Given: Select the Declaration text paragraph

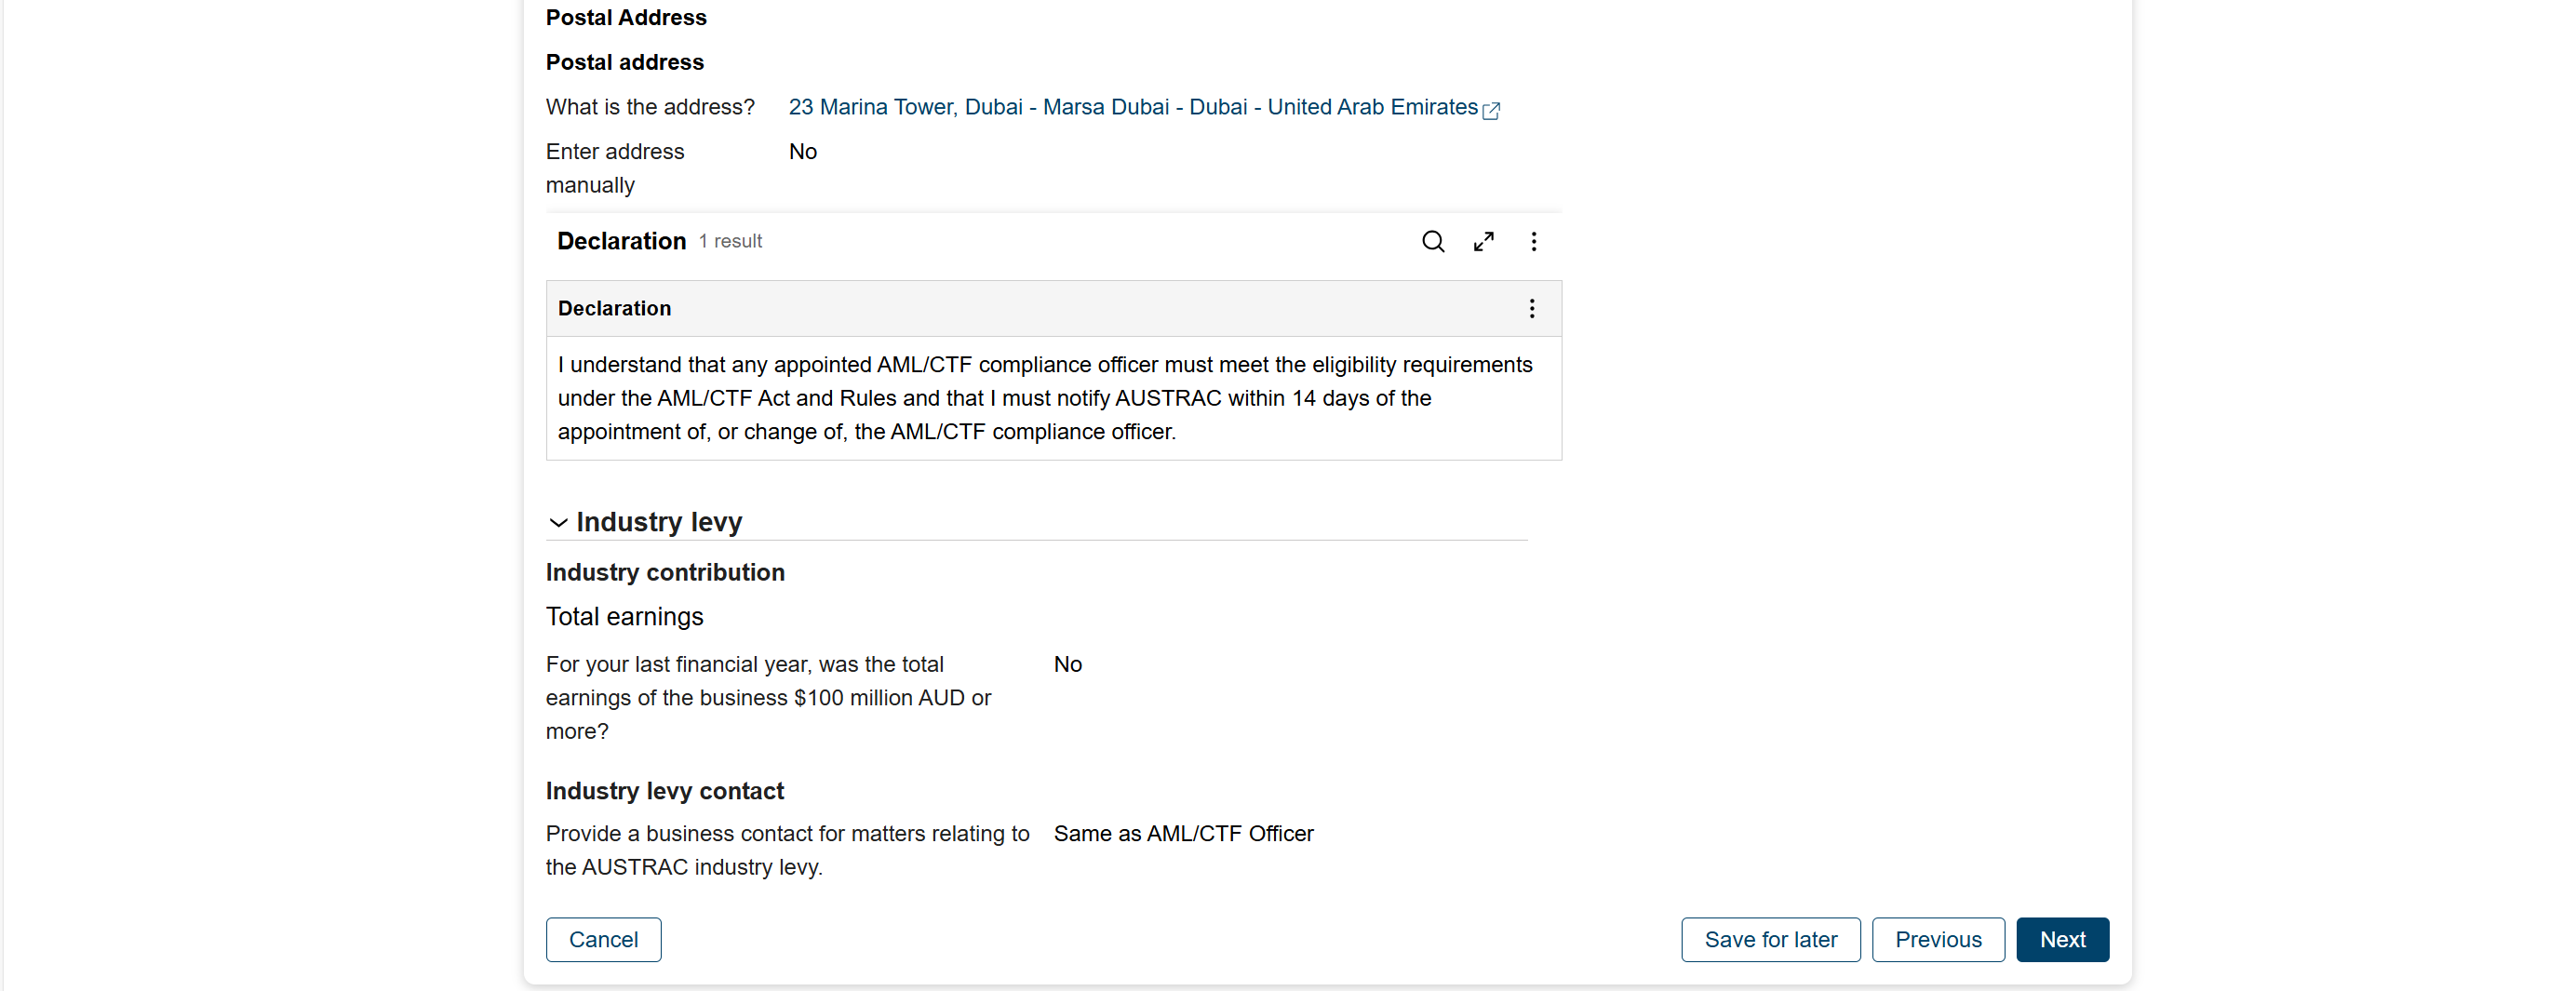Looking at the screenshot, I should (x=1045, y=397).
